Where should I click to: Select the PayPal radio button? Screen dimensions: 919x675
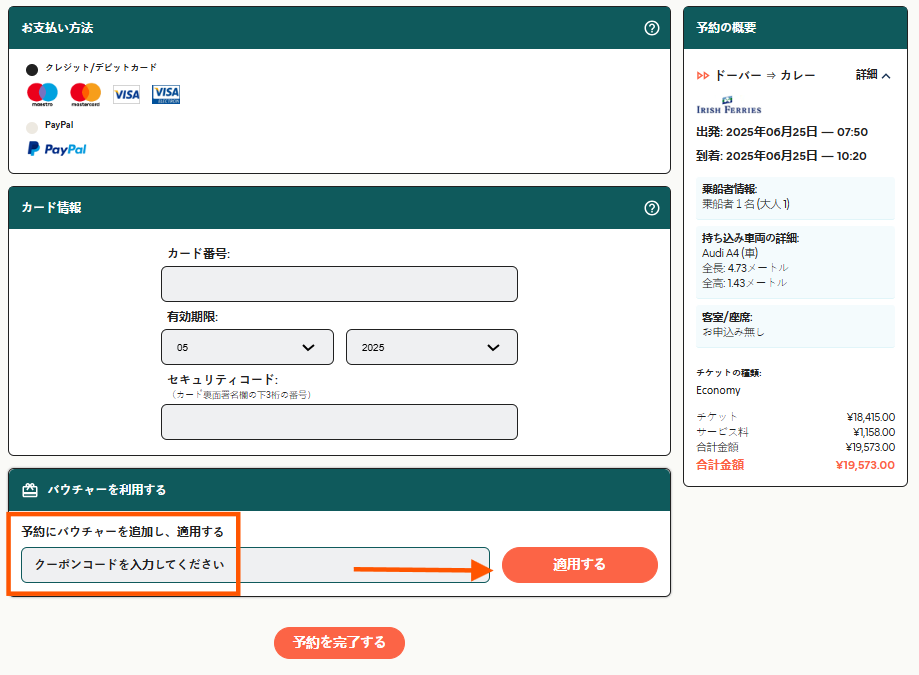[32, 127]
